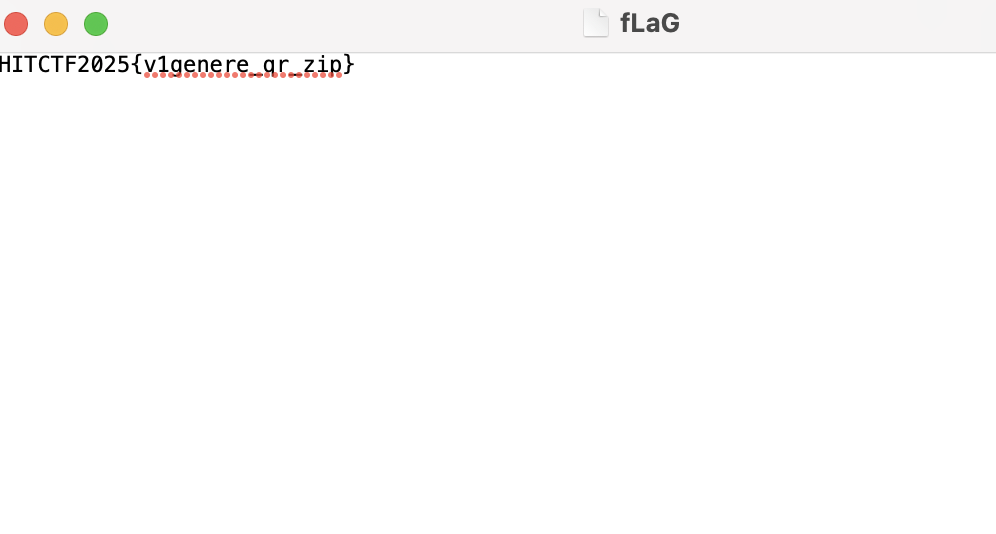Place cursor right after the closing brace

pos(356,64)
